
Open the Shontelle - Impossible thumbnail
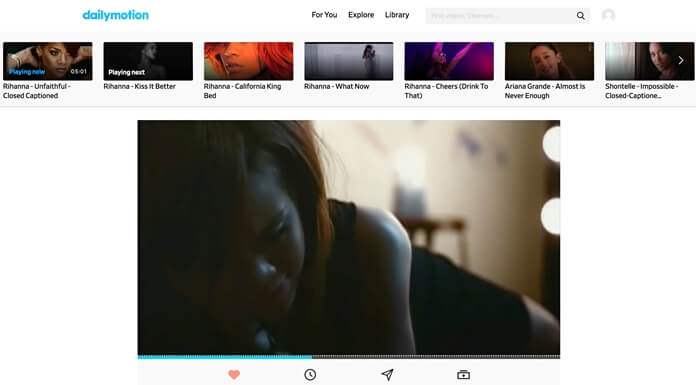coord(649,61)
